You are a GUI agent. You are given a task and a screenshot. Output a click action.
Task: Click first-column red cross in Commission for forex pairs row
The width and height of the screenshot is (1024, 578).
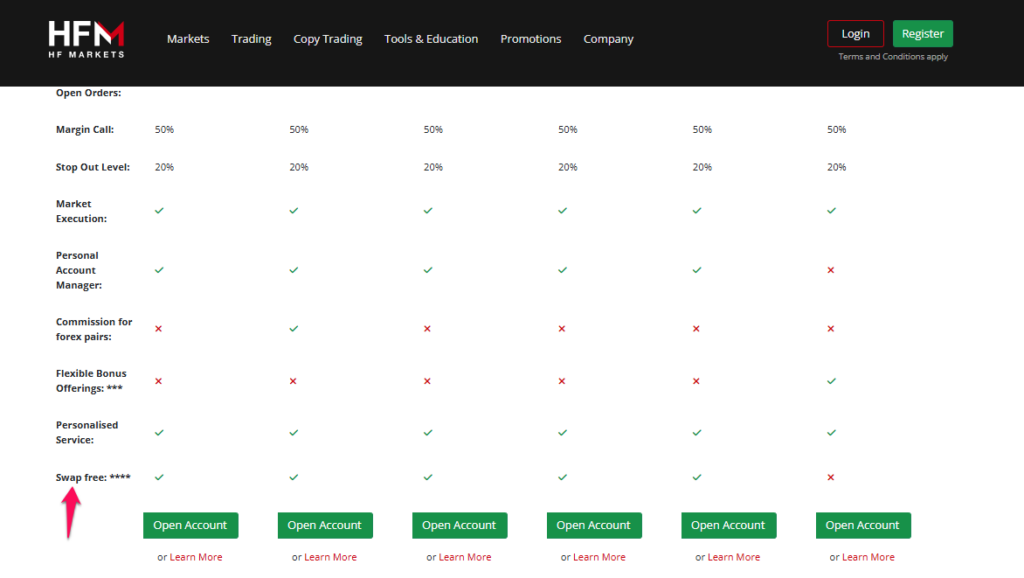158,329
